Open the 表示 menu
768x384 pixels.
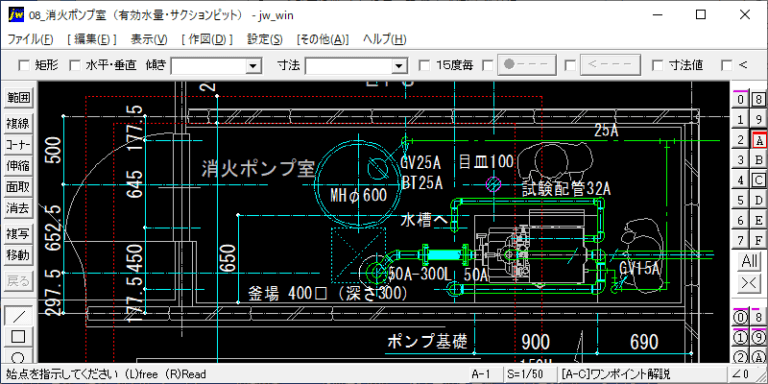tap(149, 40)
